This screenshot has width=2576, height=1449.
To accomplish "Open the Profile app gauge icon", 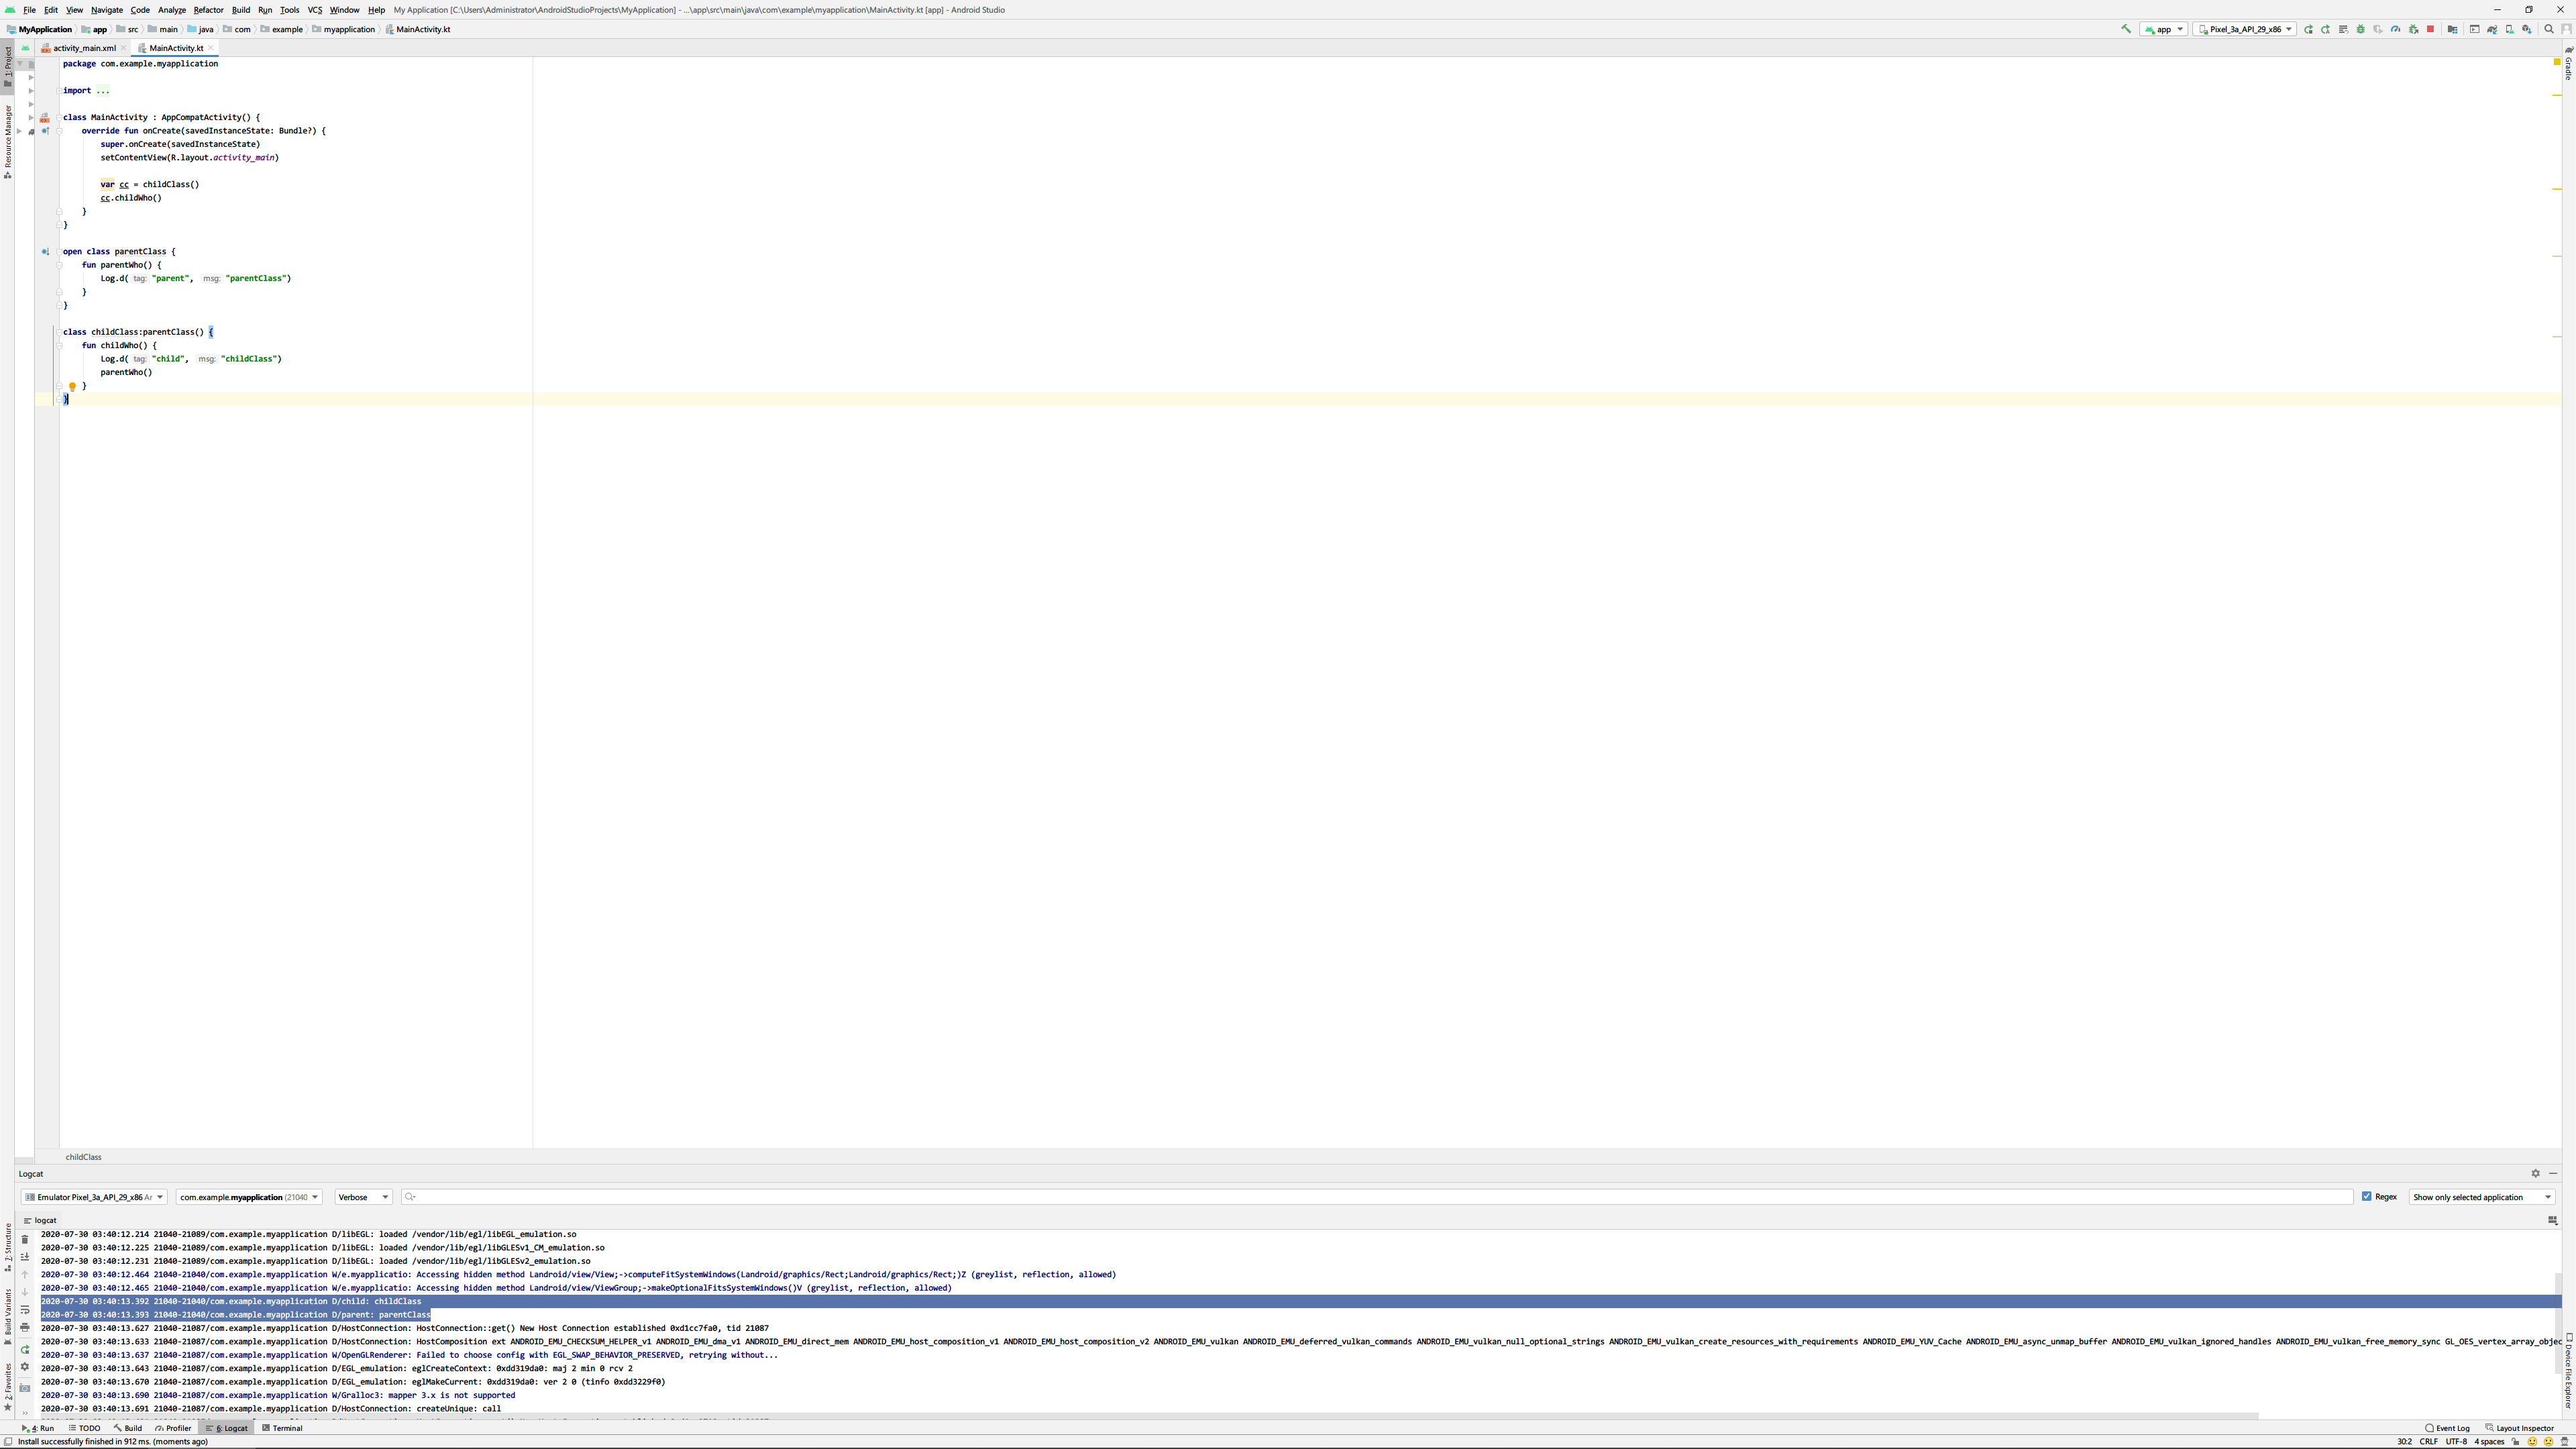I will click(2395, 29).
